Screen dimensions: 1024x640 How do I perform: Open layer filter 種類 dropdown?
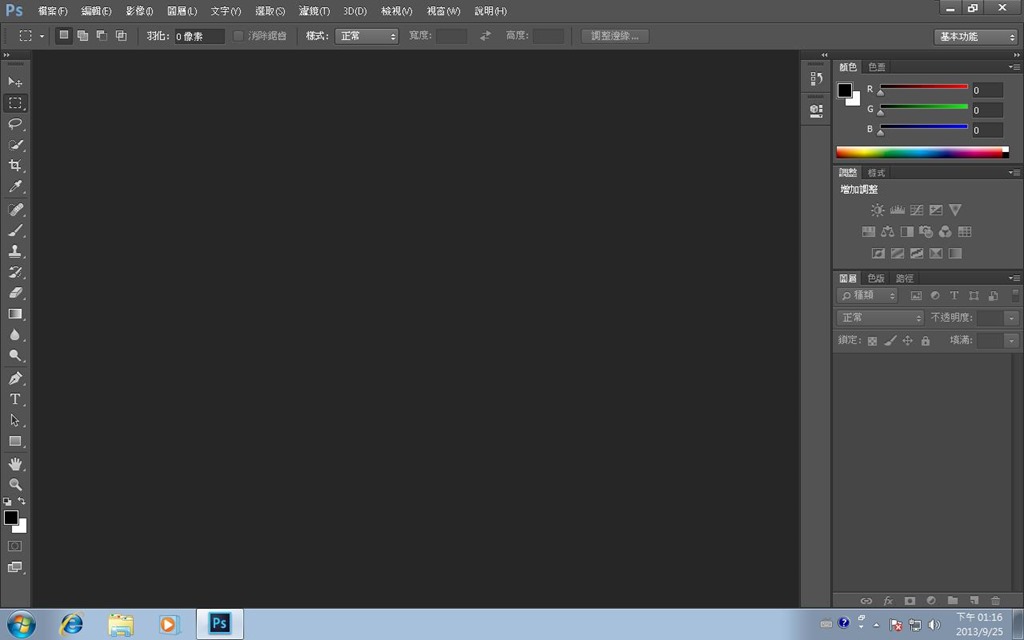click(x=867, y=296)
